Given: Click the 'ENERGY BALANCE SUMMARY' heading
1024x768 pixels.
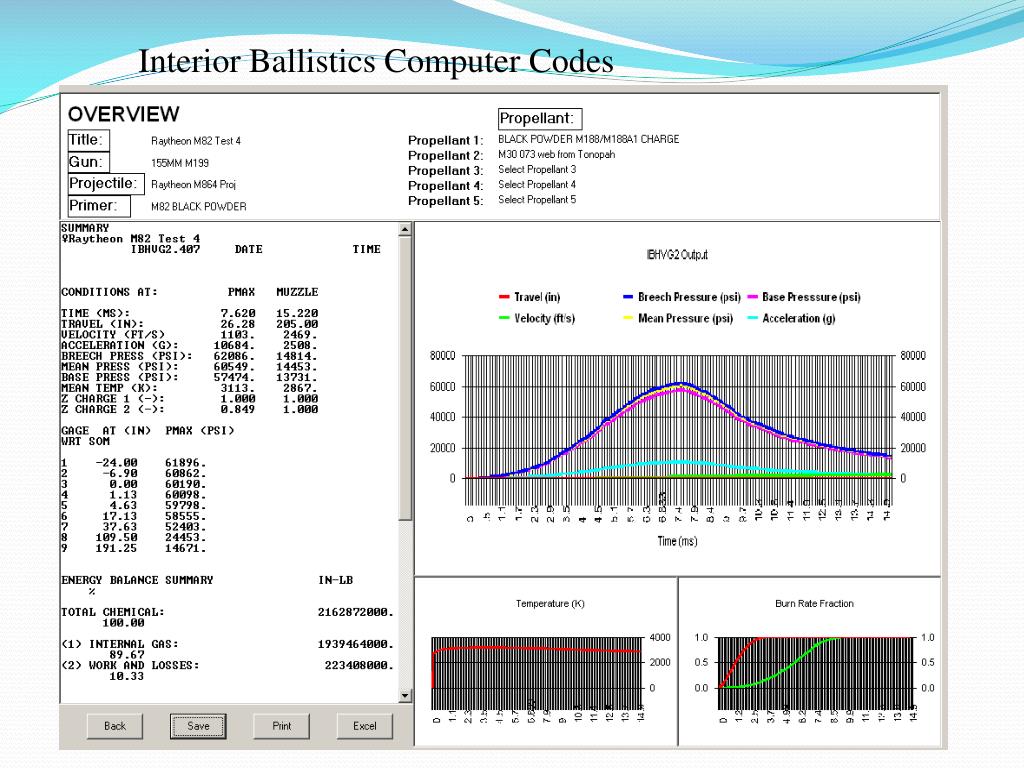Looking at the screenshot, I should tap(137, 581).
